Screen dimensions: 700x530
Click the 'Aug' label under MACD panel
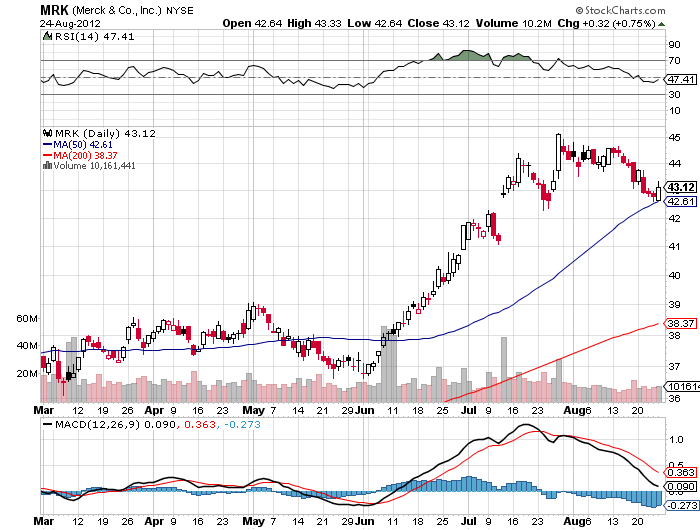[572, 521]
